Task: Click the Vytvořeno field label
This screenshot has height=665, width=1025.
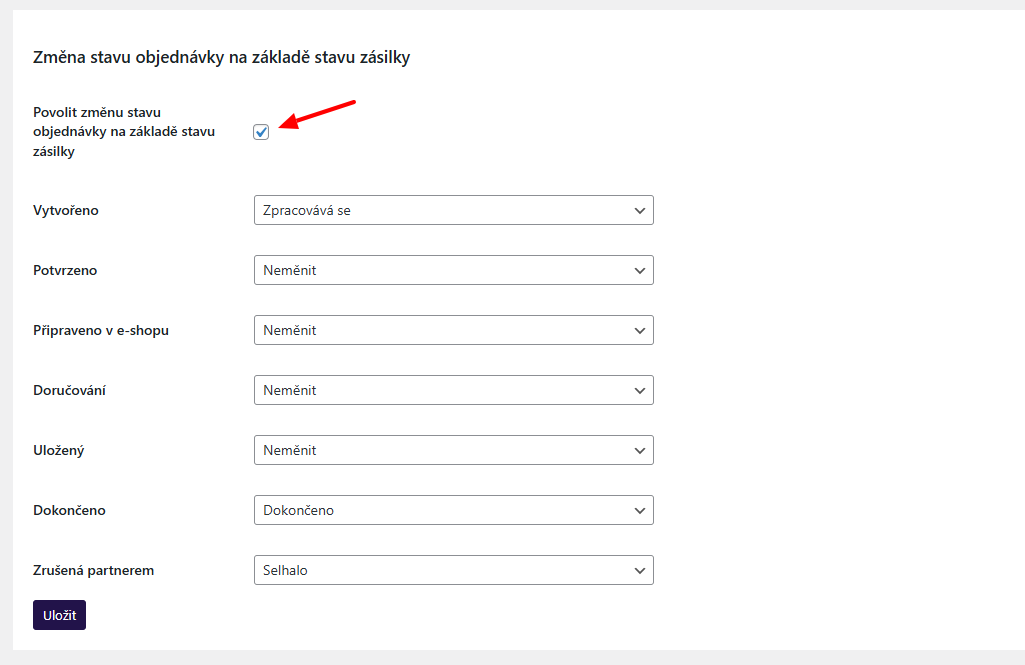Action: coord(66,210)
